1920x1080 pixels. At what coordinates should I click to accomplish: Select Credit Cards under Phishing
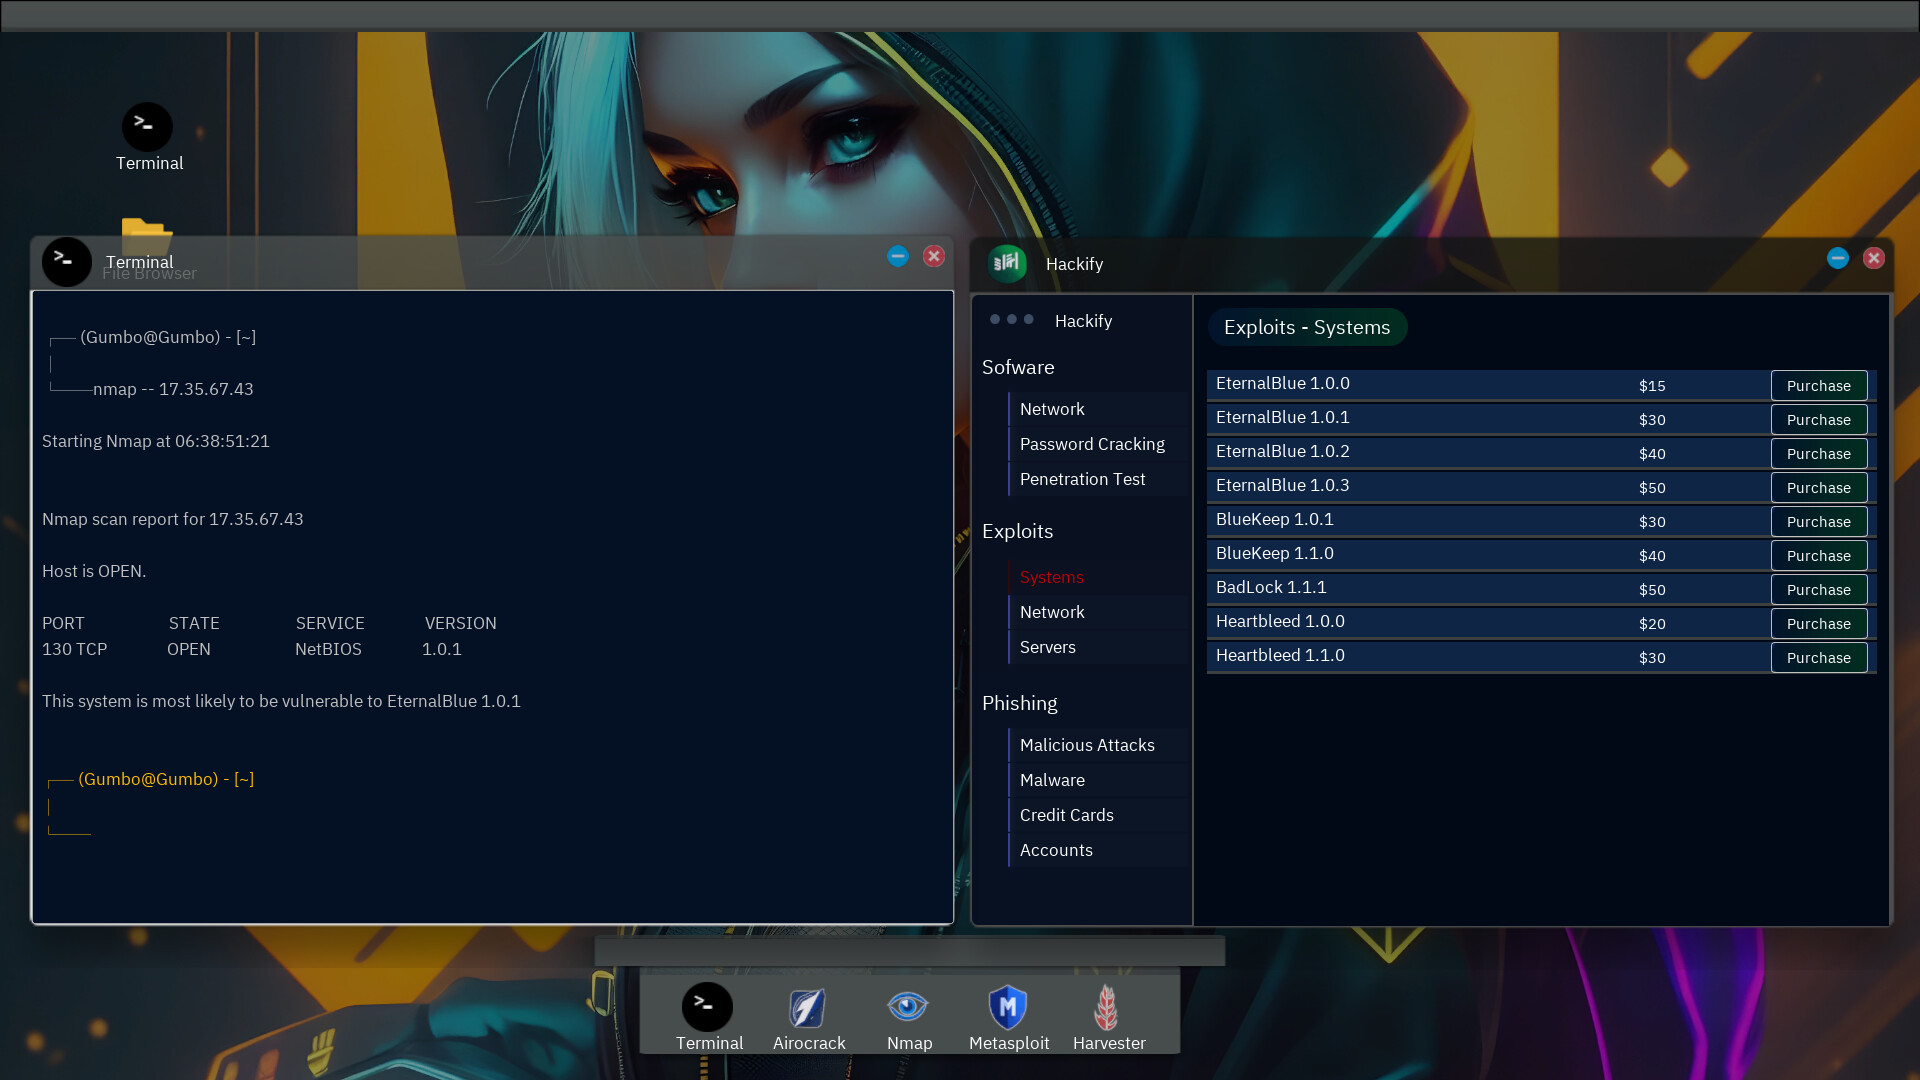[x=1065, y=814]
